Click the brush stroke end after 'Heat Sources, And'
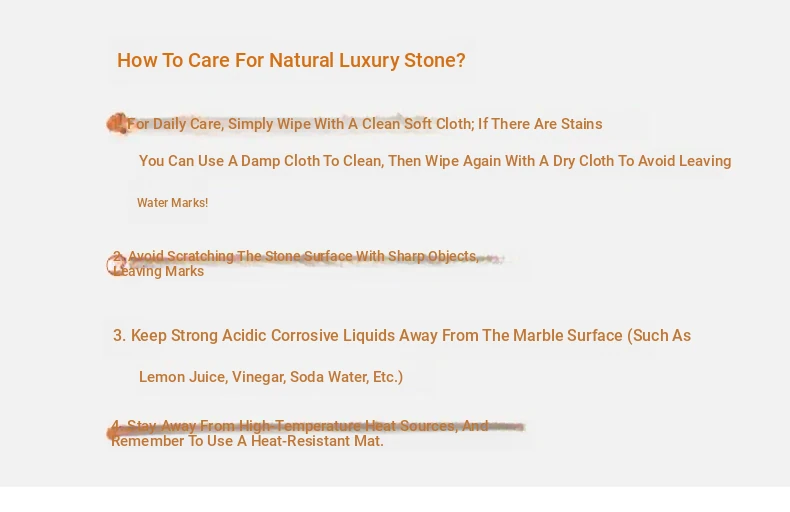790x512 pixels. point(510,427)
